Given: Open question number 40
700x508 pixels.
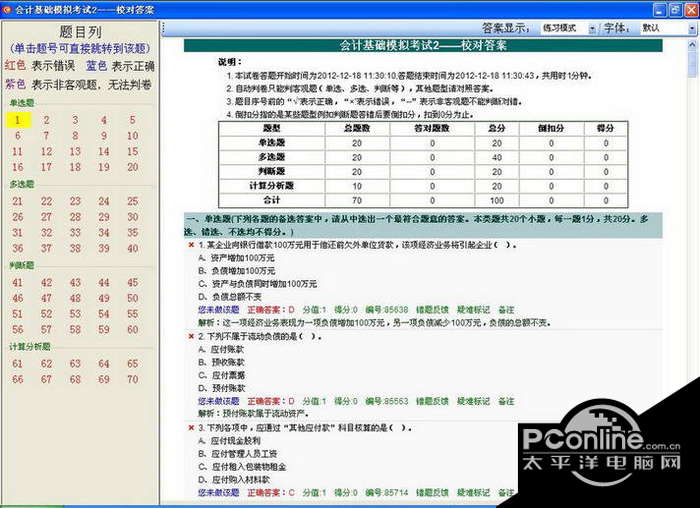Looking at the screenshot, I should coord(133,248).
